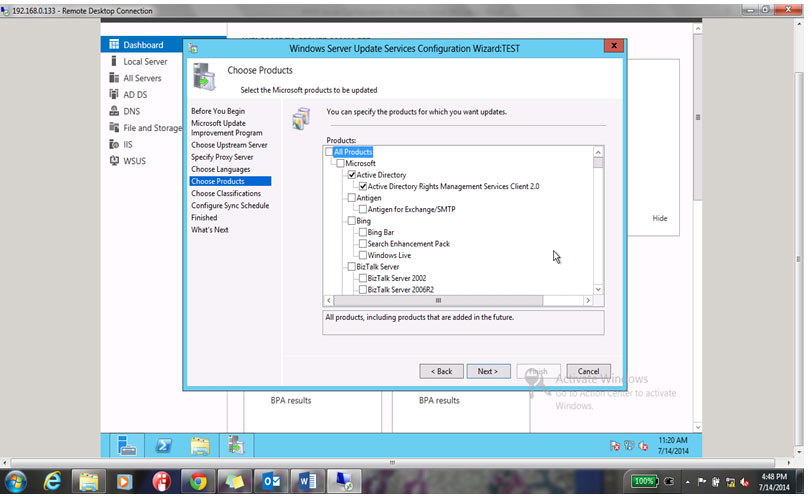The height and width of the screenshot is (496, 810).
Task: Check the Windows Live checkbox
Action: click(363, 255)
